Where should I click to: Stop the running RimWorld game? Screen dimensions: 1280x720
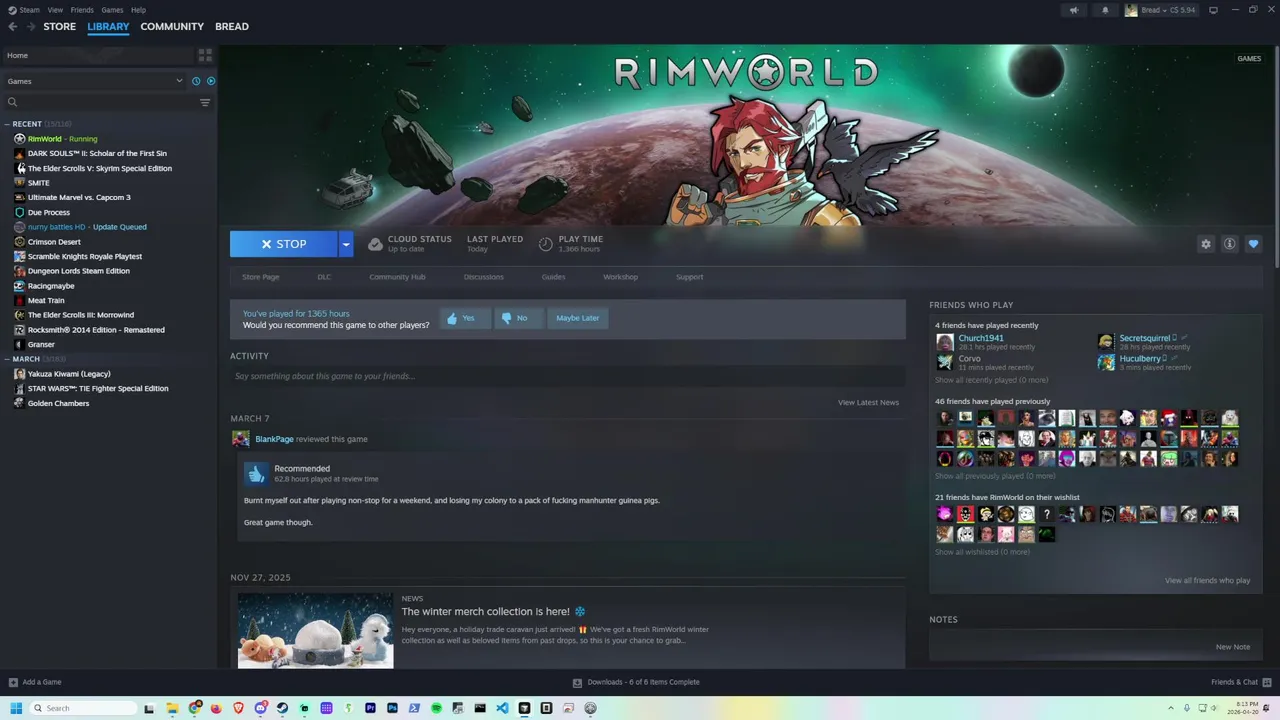(284, 244)
